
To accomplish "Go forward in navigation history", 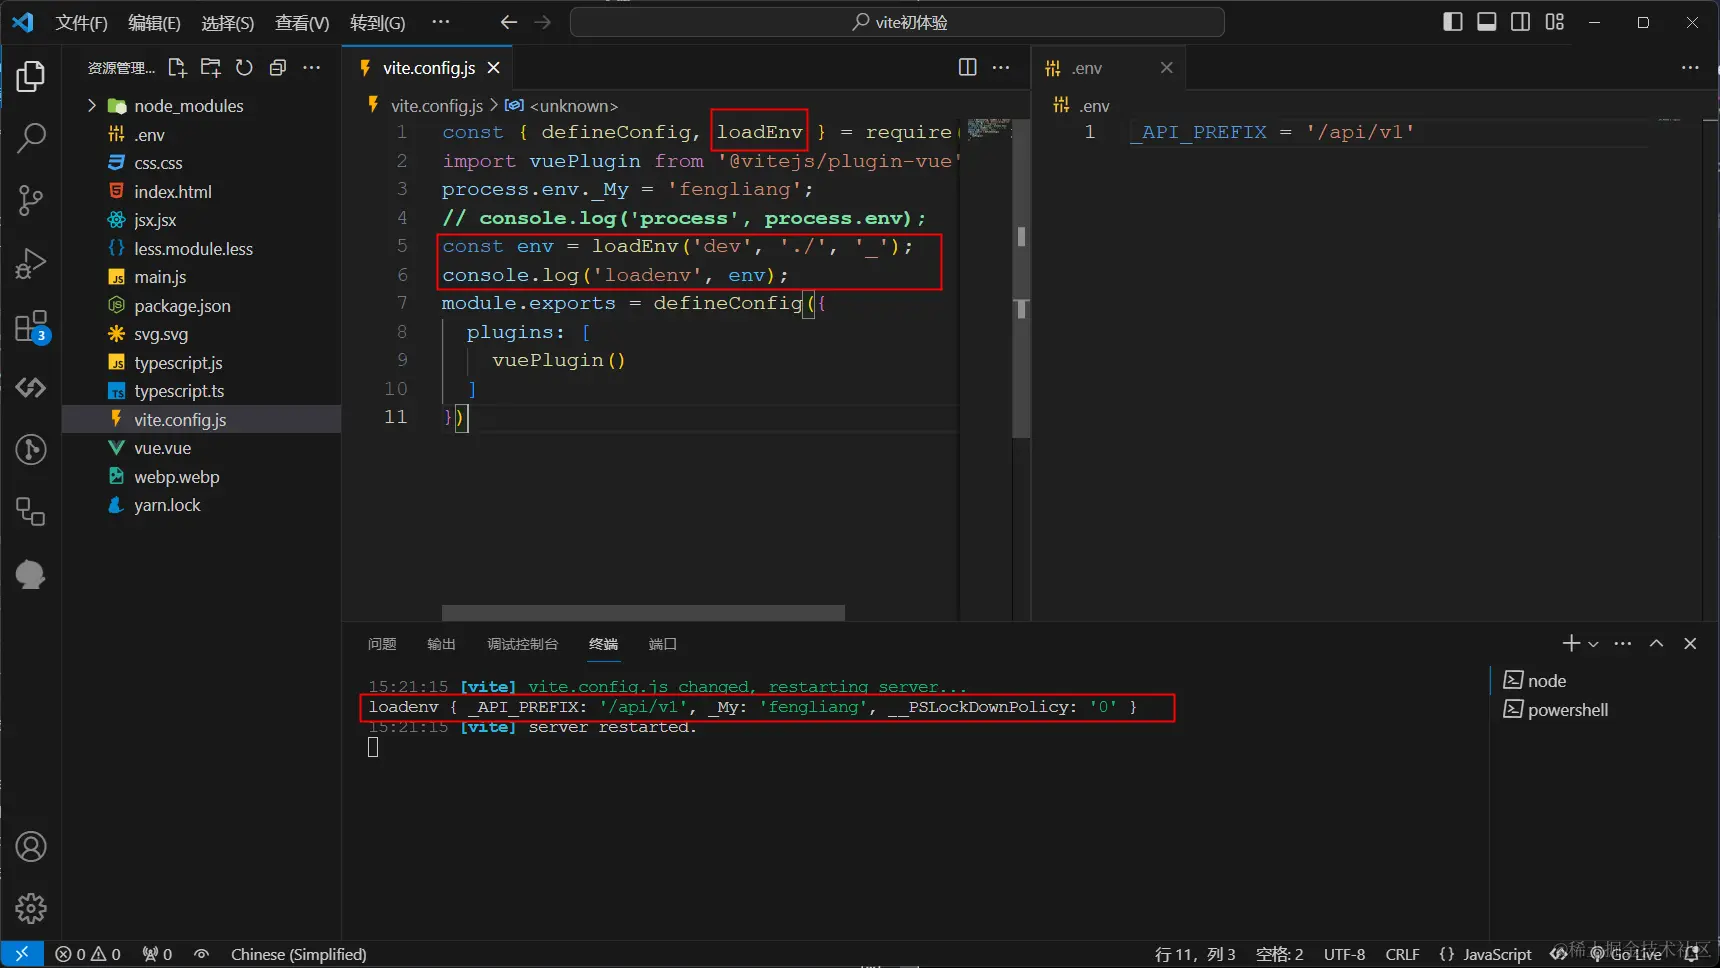I will pos(542,22).
